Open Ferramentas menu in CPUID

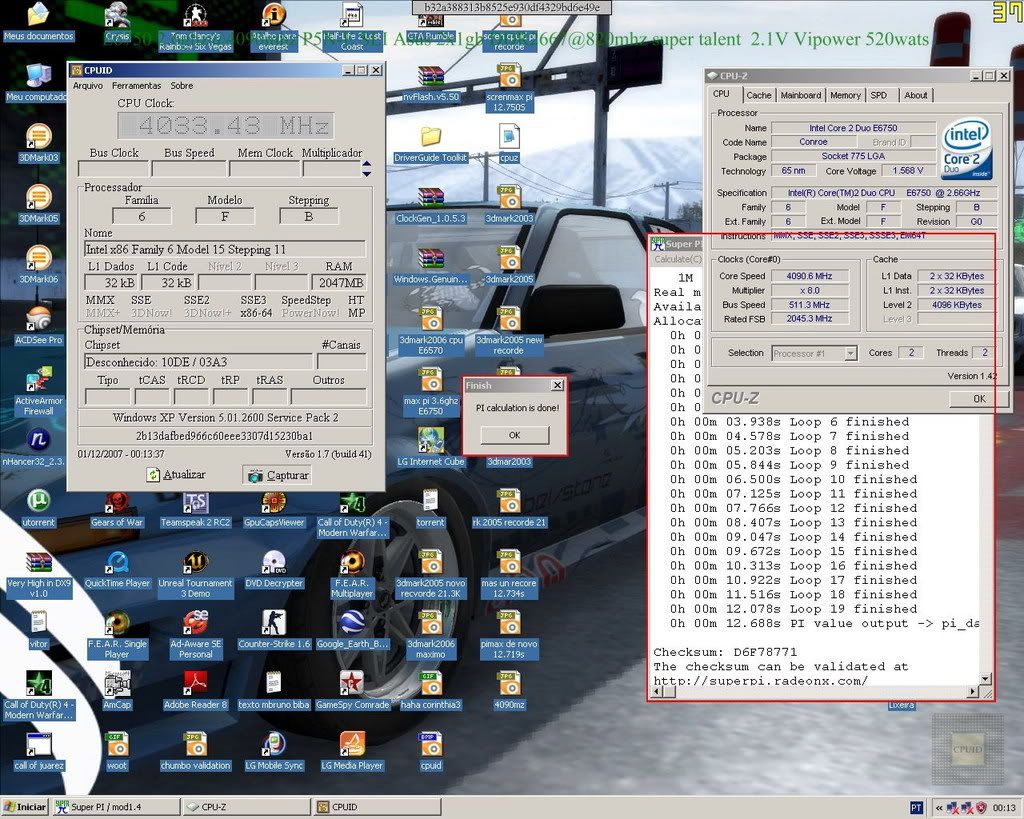click(x=136, y=86)
